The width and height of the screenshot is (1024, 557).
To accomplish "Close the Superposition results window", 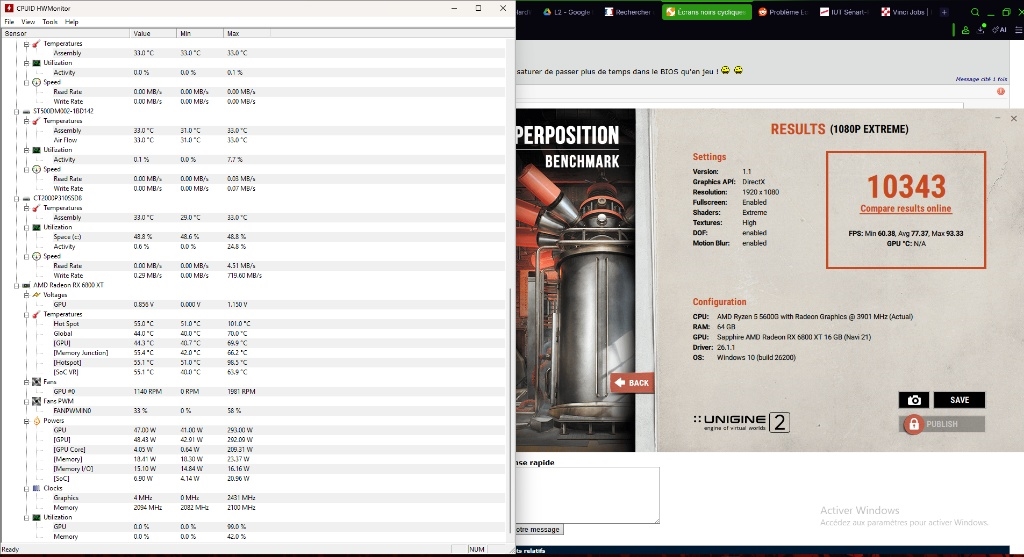I will point(1014,118).
